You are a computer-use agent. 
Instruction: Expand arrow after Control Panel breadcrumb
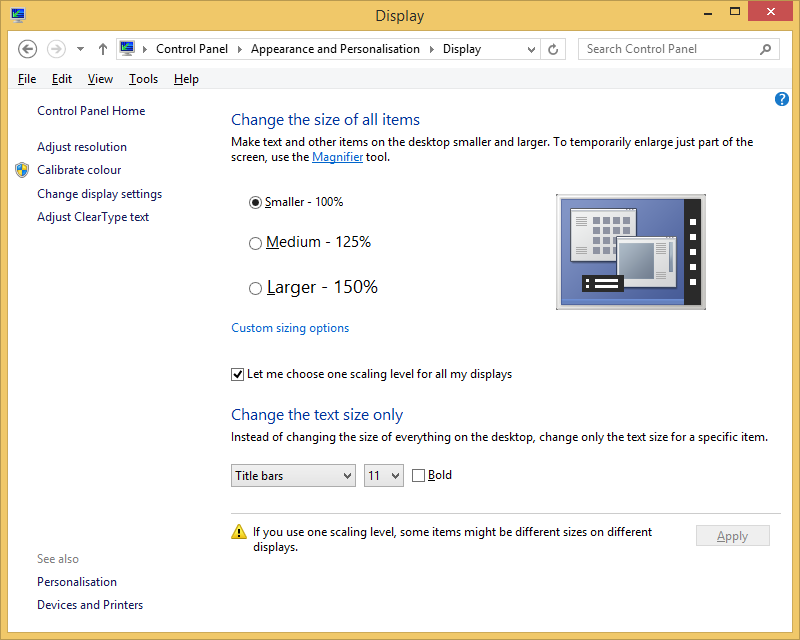click(239, 50)
